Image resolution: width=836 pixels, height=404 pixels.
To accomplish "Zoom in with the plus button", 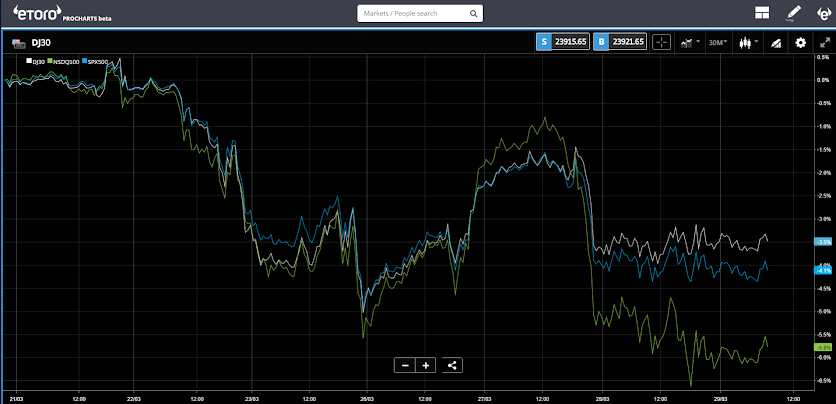I will pyautogui.click(x=425, y=365).
